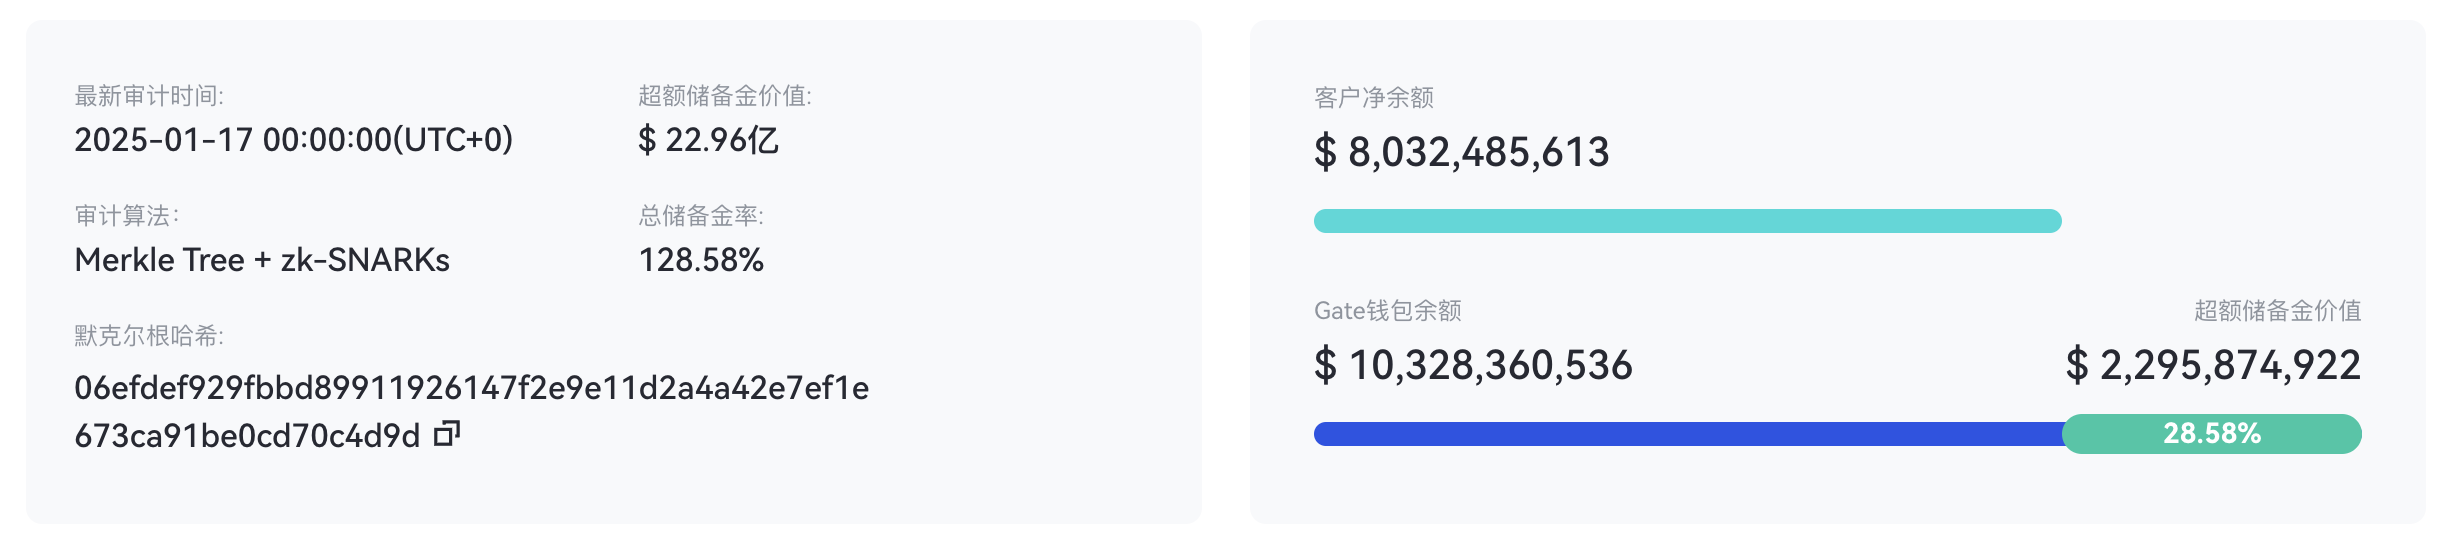2462x550 pixels.
Task: Click the hash line starting with 673ca91be0
Action: point(247,436)
